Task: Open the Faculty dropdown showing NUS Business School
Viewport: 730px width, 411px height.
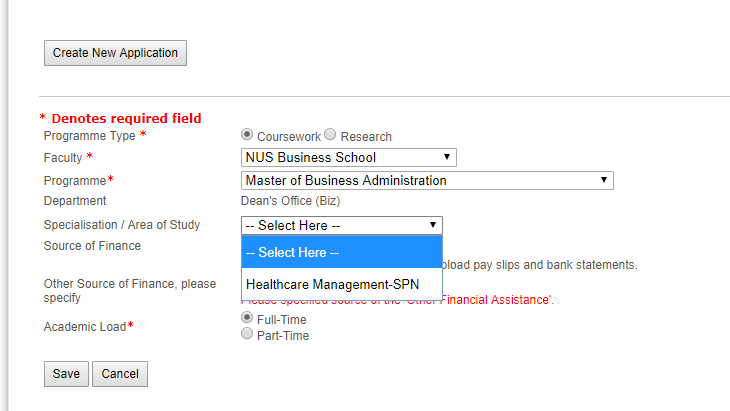Action: tap(349, 157)
